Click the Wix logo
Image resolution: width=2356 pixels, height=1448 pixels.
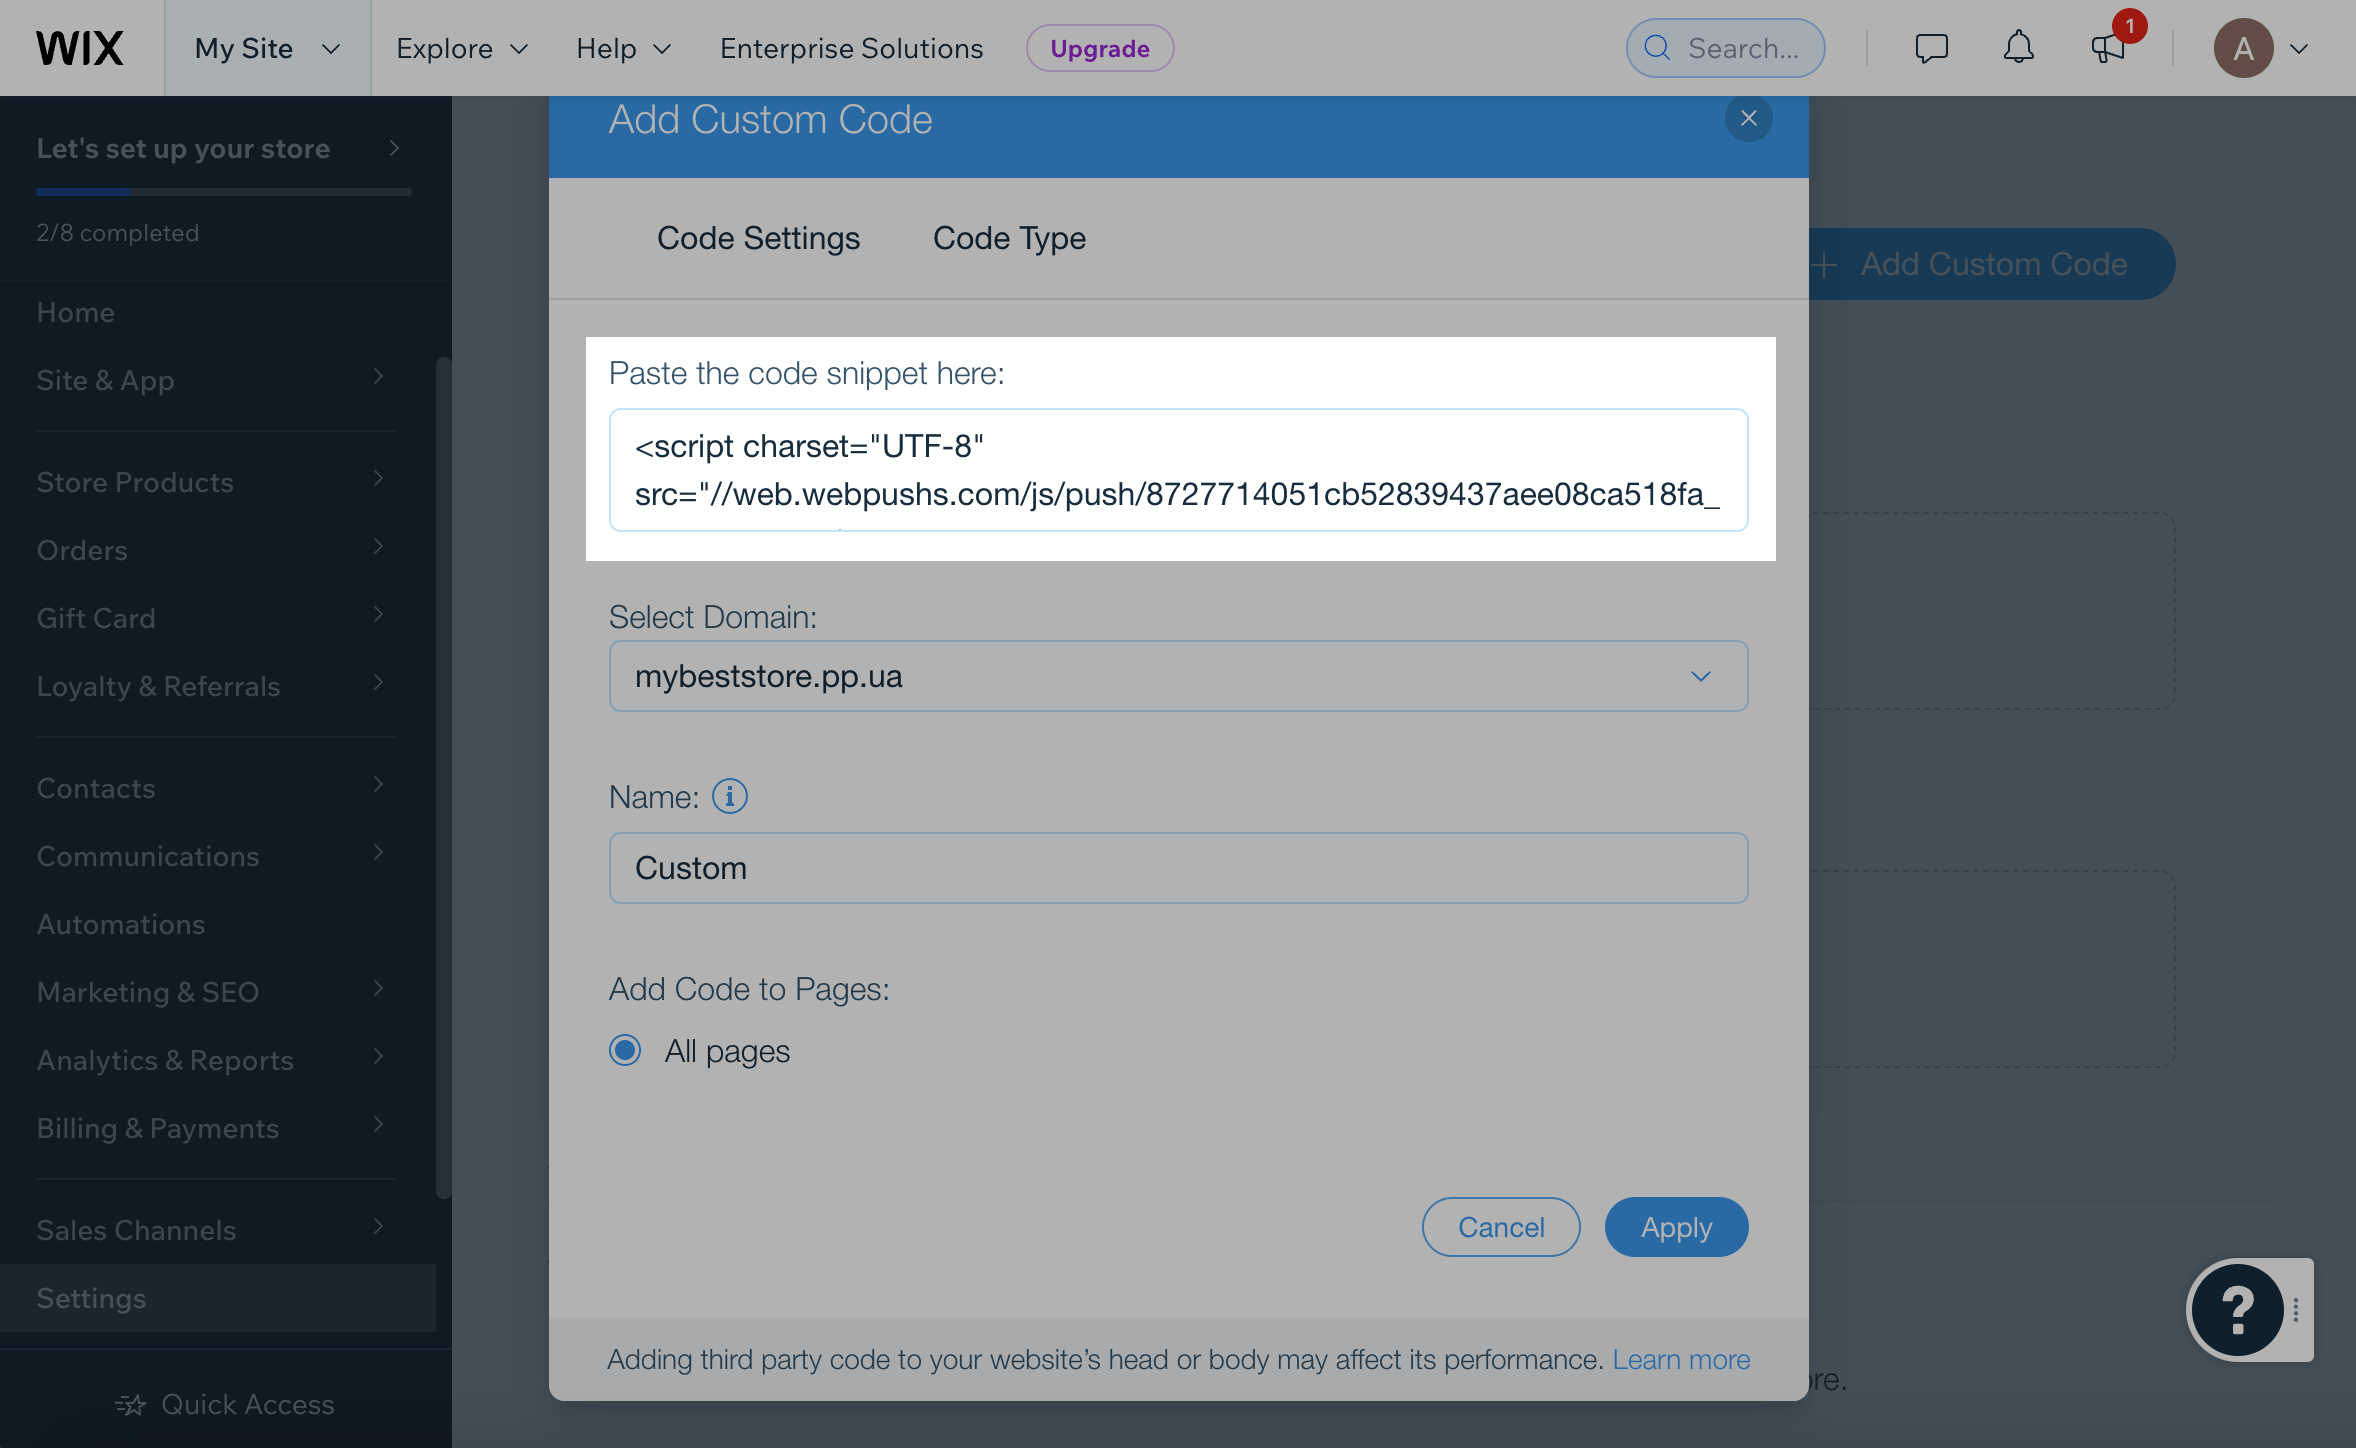[80, 48]
